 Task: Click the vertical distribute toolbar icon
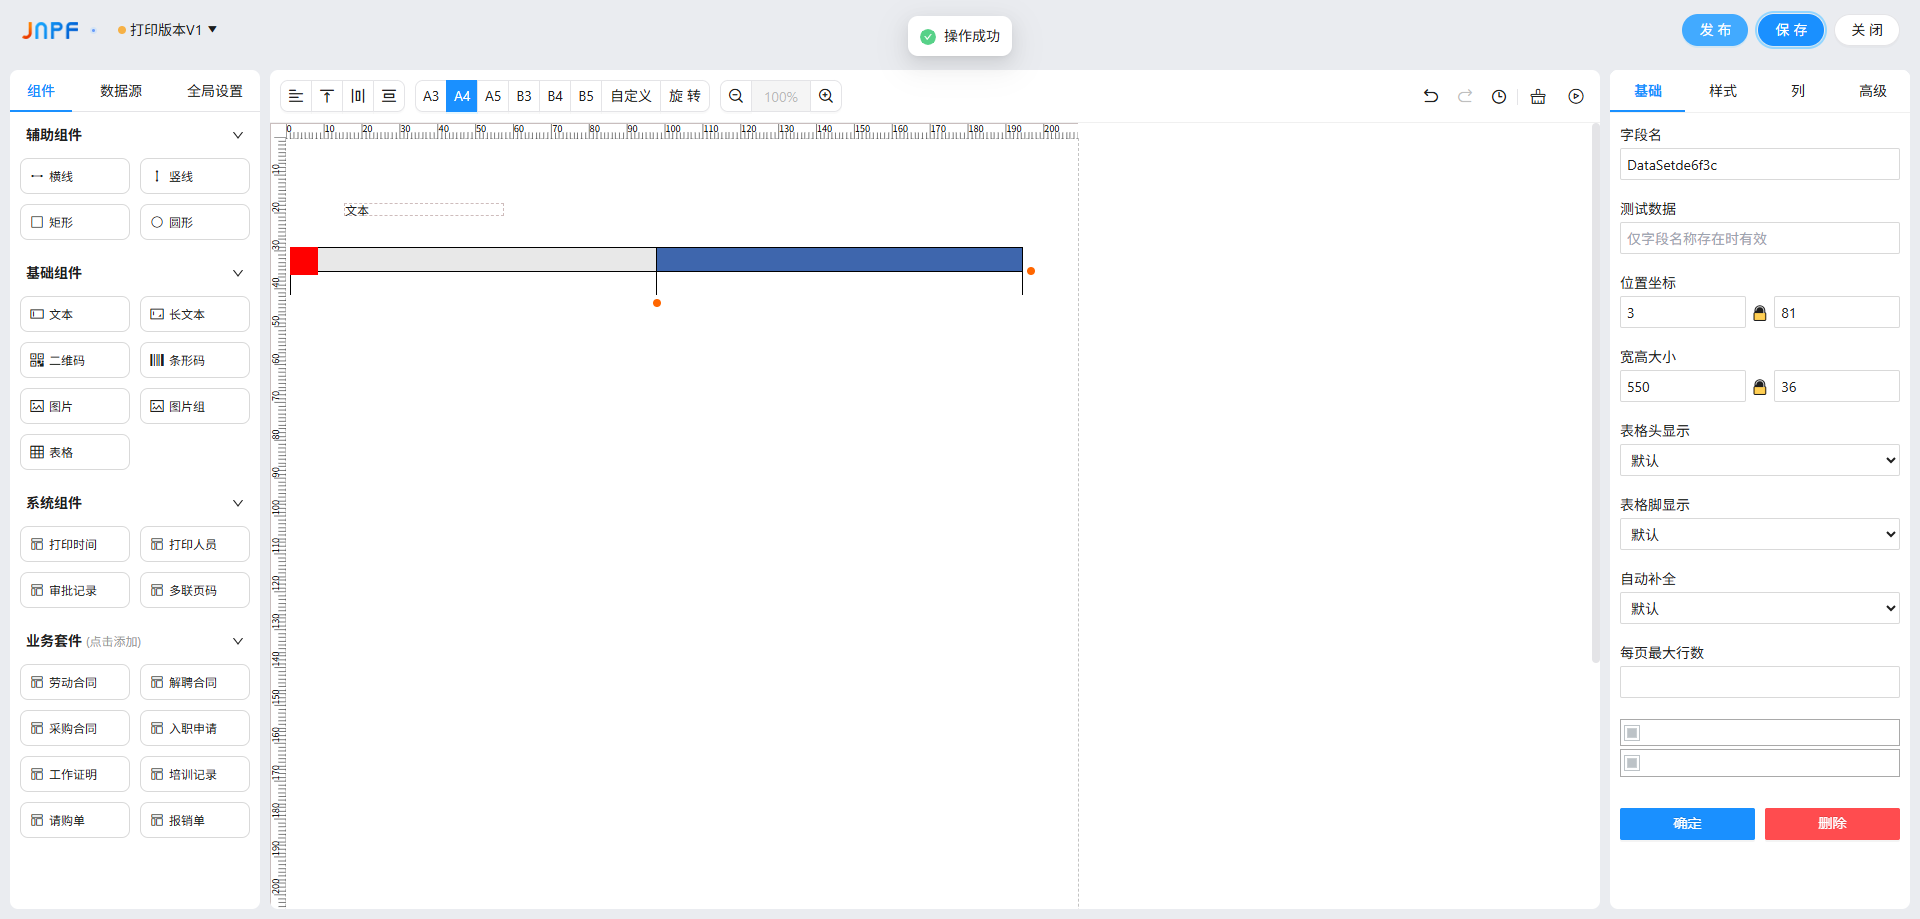click(389, 96)
